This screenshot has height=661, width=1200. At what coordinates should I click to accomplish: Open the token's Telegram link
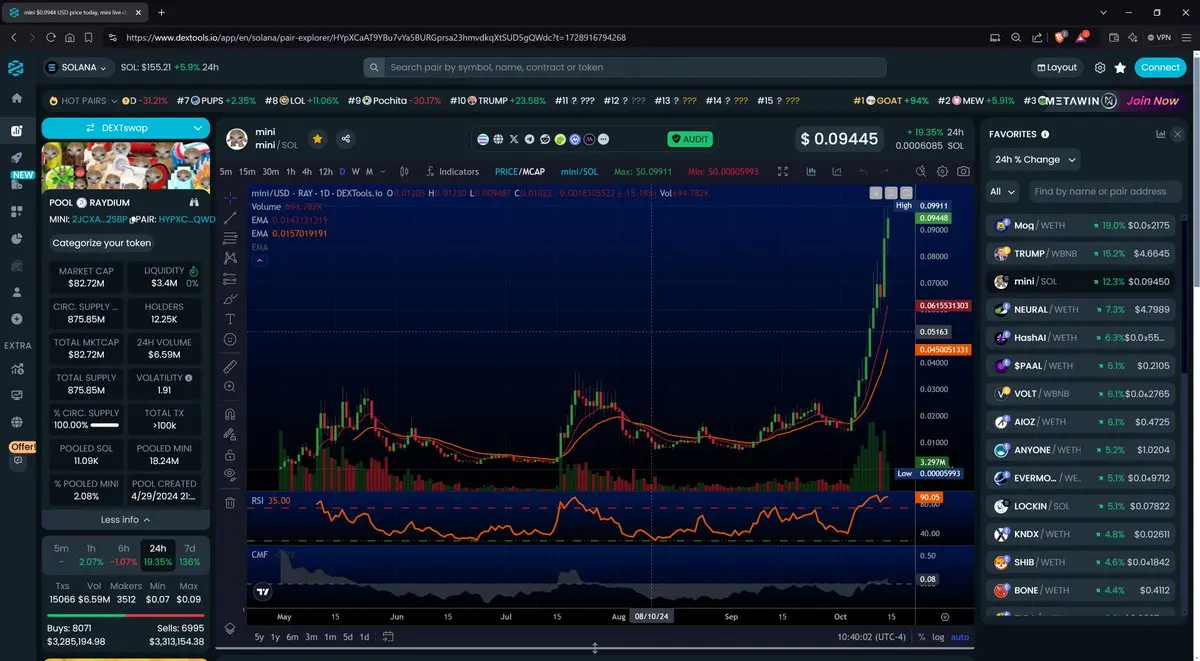(530, 139)
